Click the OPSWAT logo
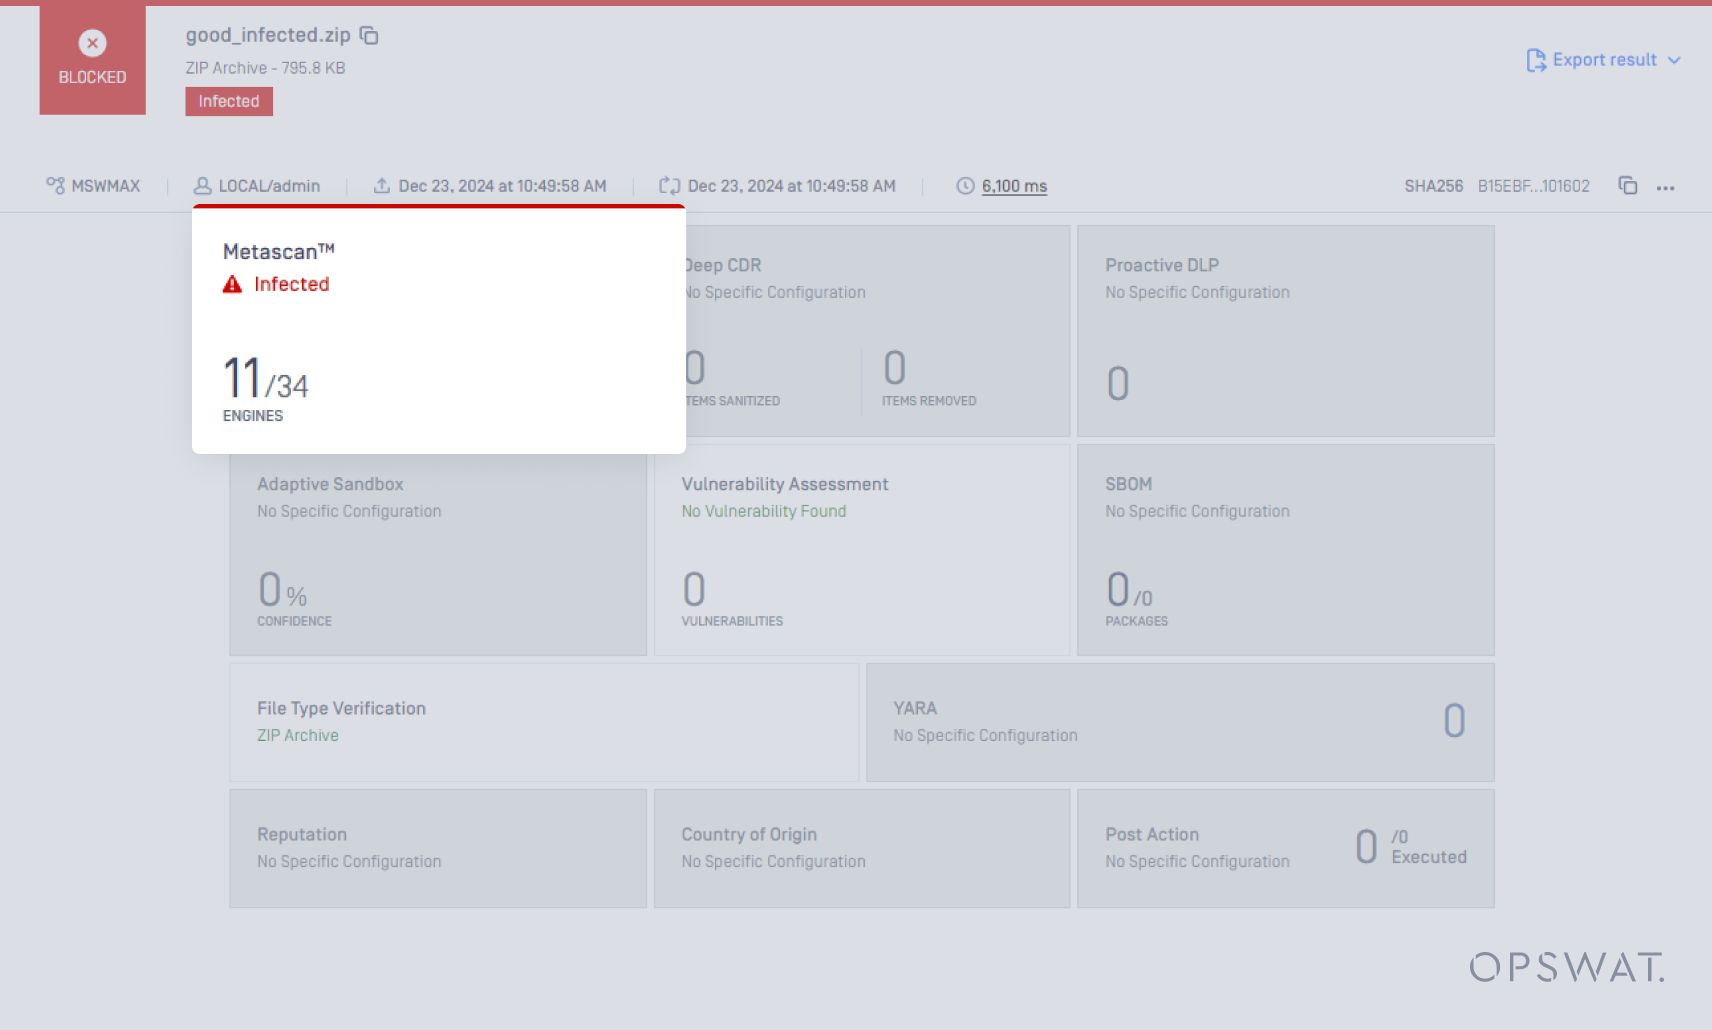 1565,967
